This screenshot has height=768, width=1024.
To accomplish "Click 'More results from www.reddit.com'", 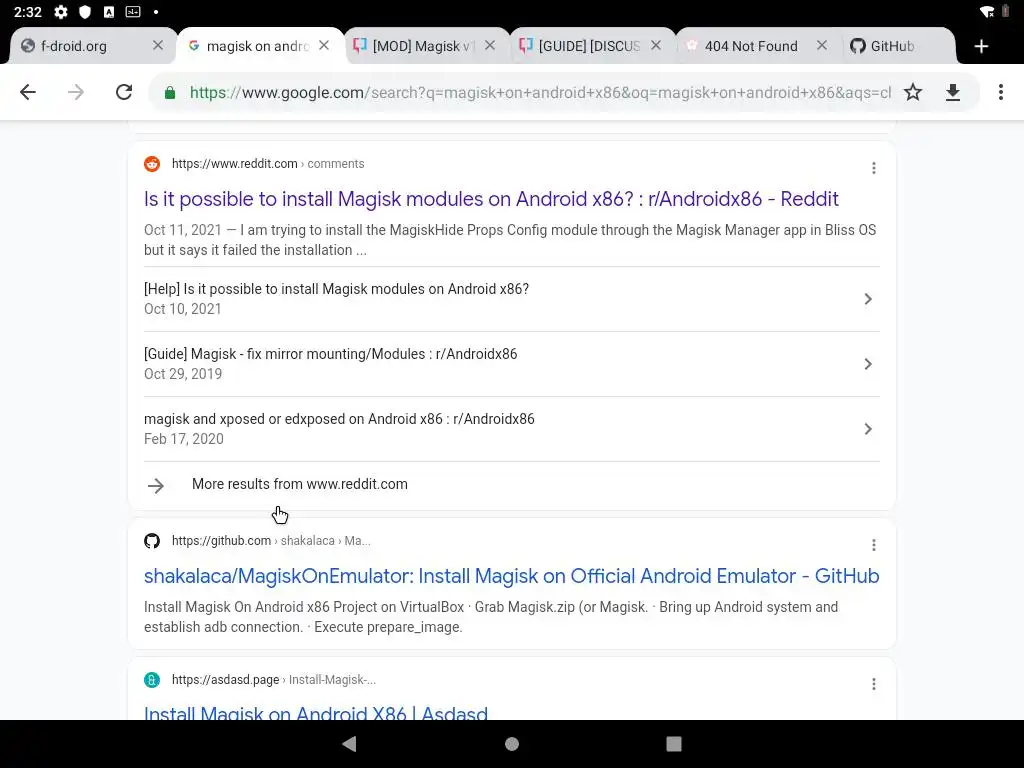I will pos(300,484).
